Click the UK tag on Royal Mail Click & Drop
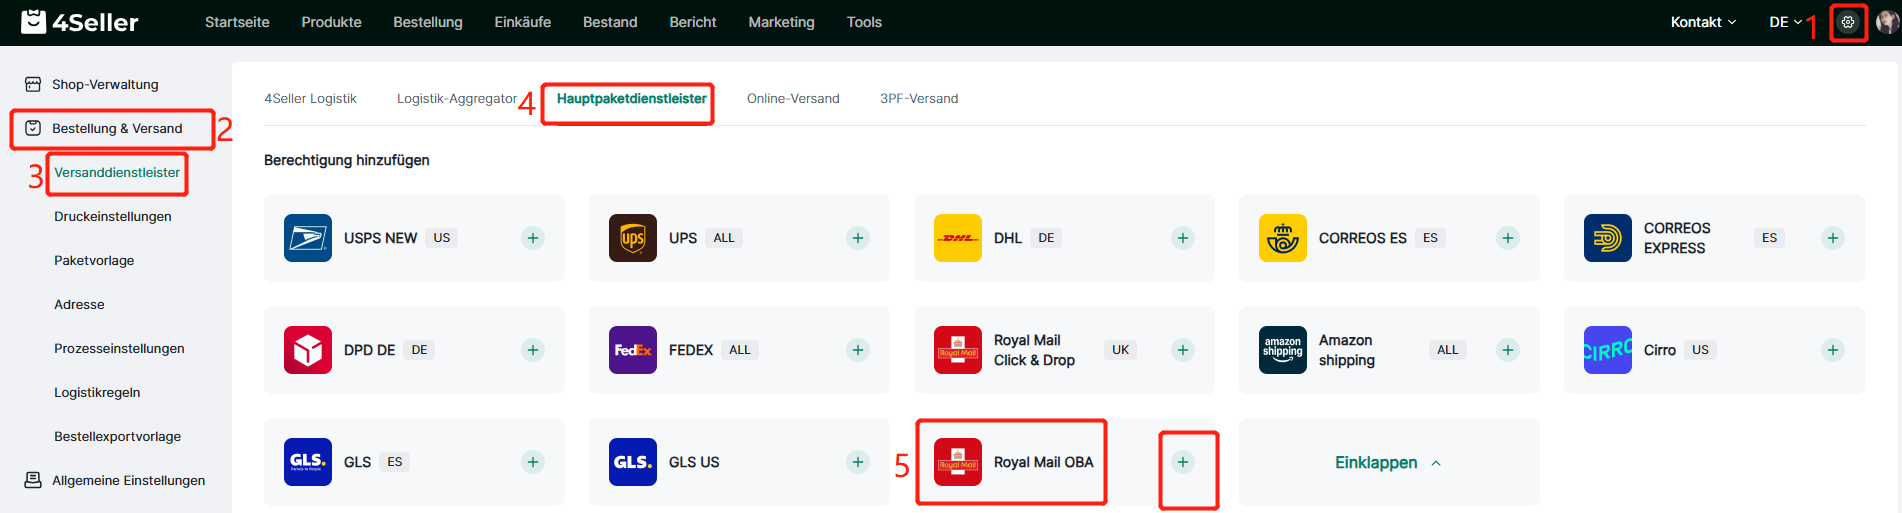The height and width of the screenshot is (513, 1902). tap(1120, 350)
